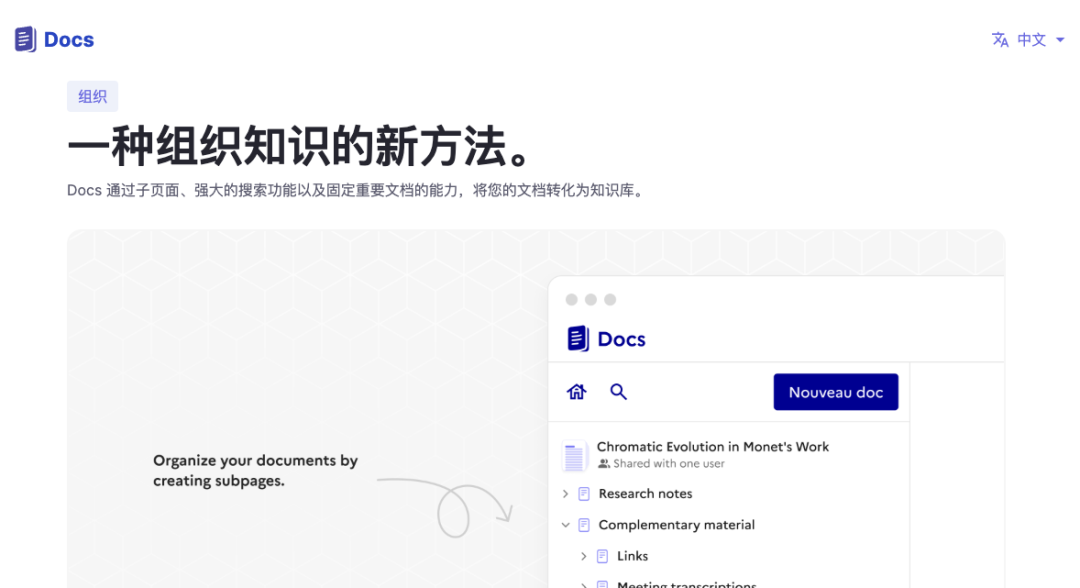Image resolution: width=1080 pixels, height=588 pixels.
Task: Click the 组织 tag label
Action: (x=92, y=96)
